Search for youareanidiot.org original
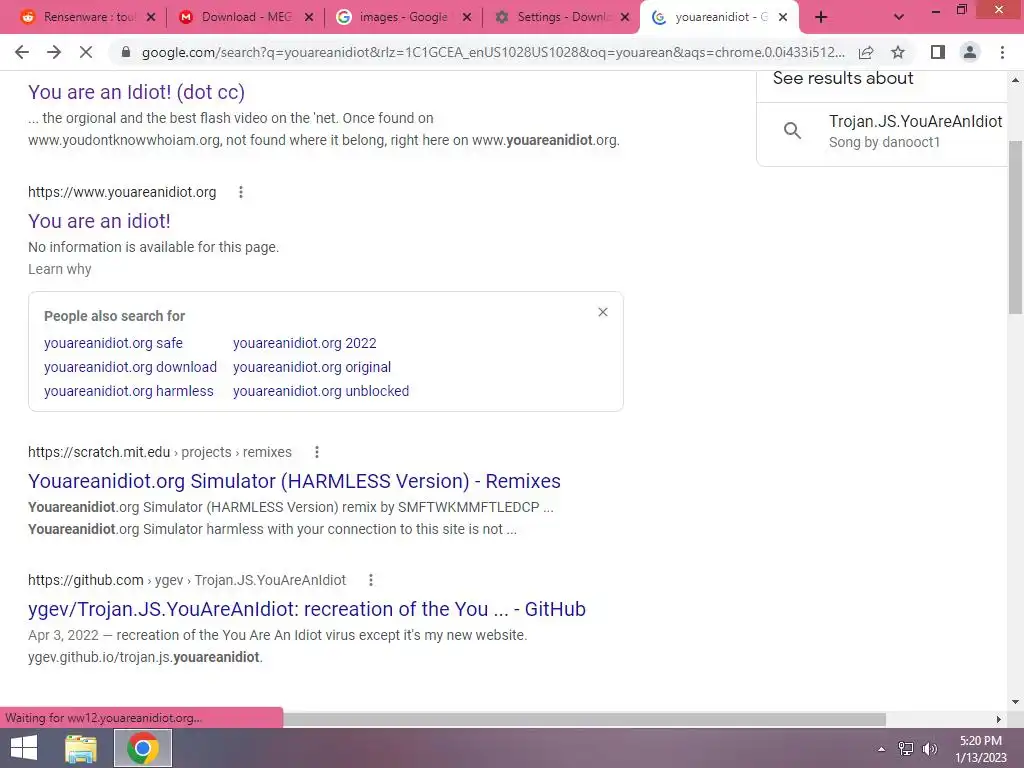This screenshot has height=768, width=1024. 312,367
